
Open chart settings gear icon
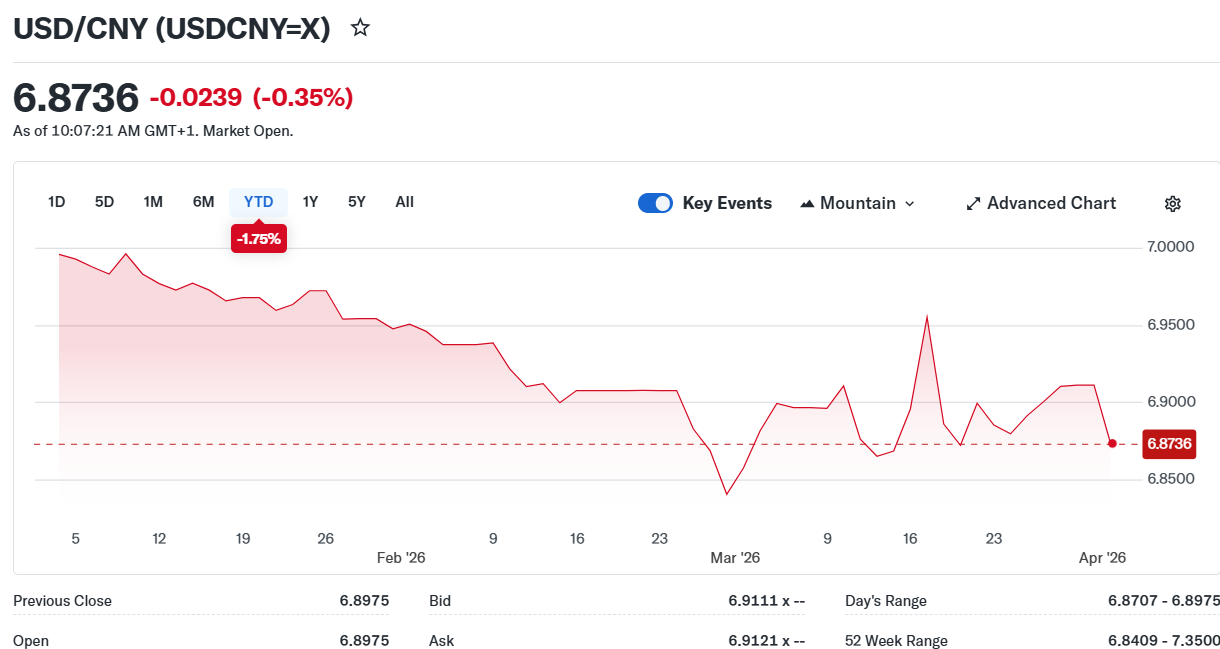1173,204
